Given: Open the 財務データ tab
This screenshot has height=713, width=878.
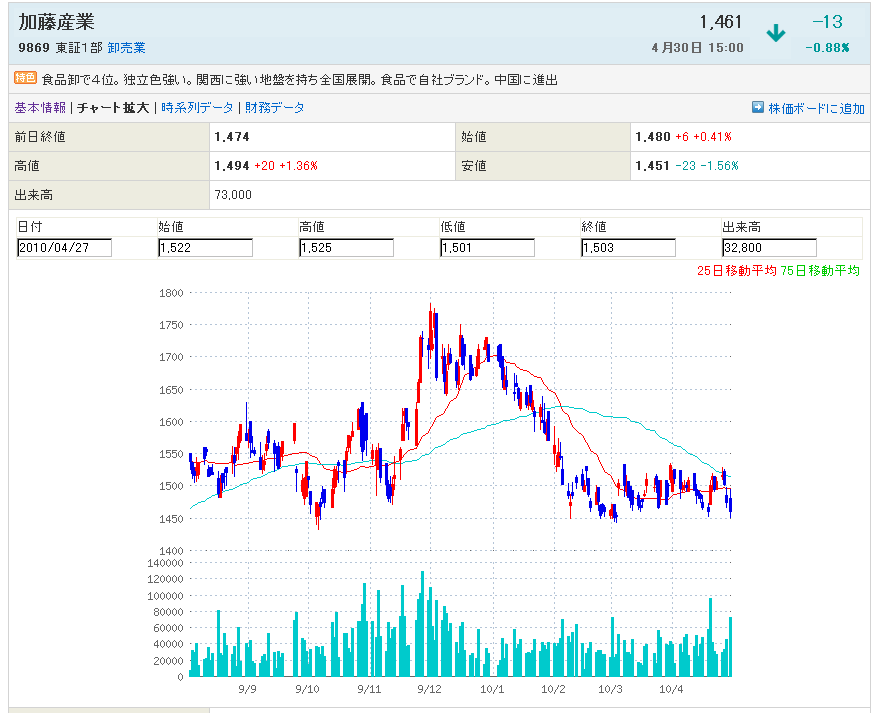Looking at the screenshot, I should tap(275, 108).
